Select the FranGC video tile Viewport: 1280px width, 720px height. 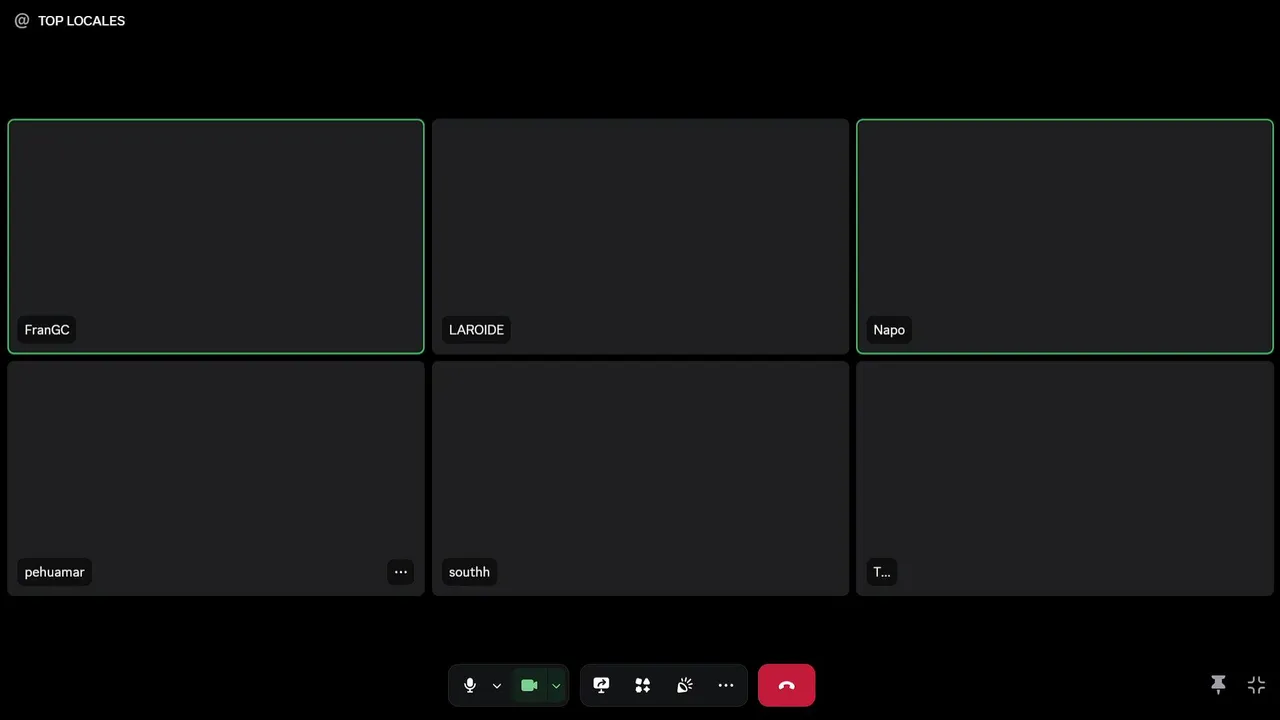pos(216,237)
